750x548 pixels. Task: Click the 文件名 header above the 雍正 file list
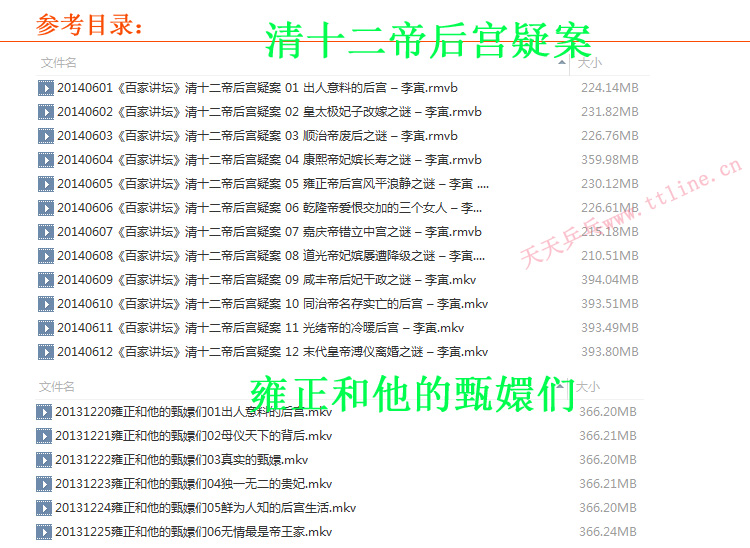58,386
